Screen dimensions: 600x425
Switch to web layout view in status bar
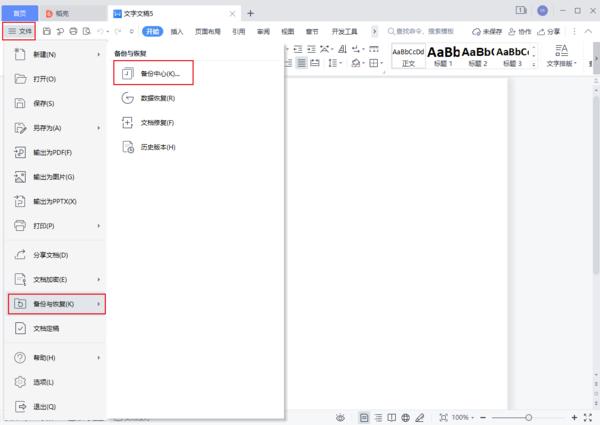tap(404, 417)
